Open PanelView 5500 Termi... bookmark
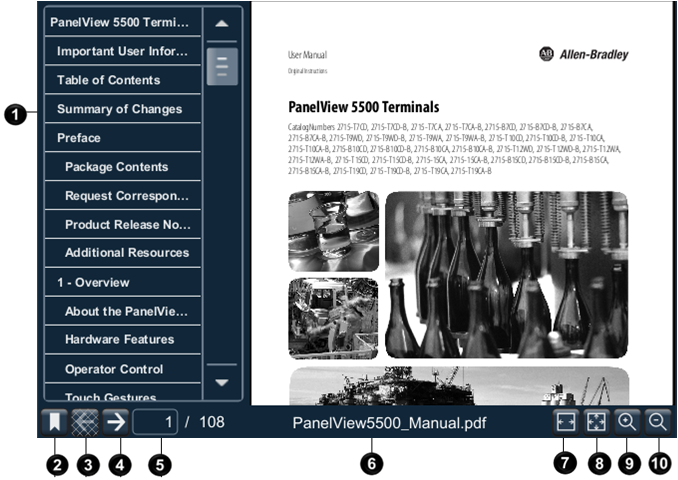This screenshot has width=678, height=480. 123,22
